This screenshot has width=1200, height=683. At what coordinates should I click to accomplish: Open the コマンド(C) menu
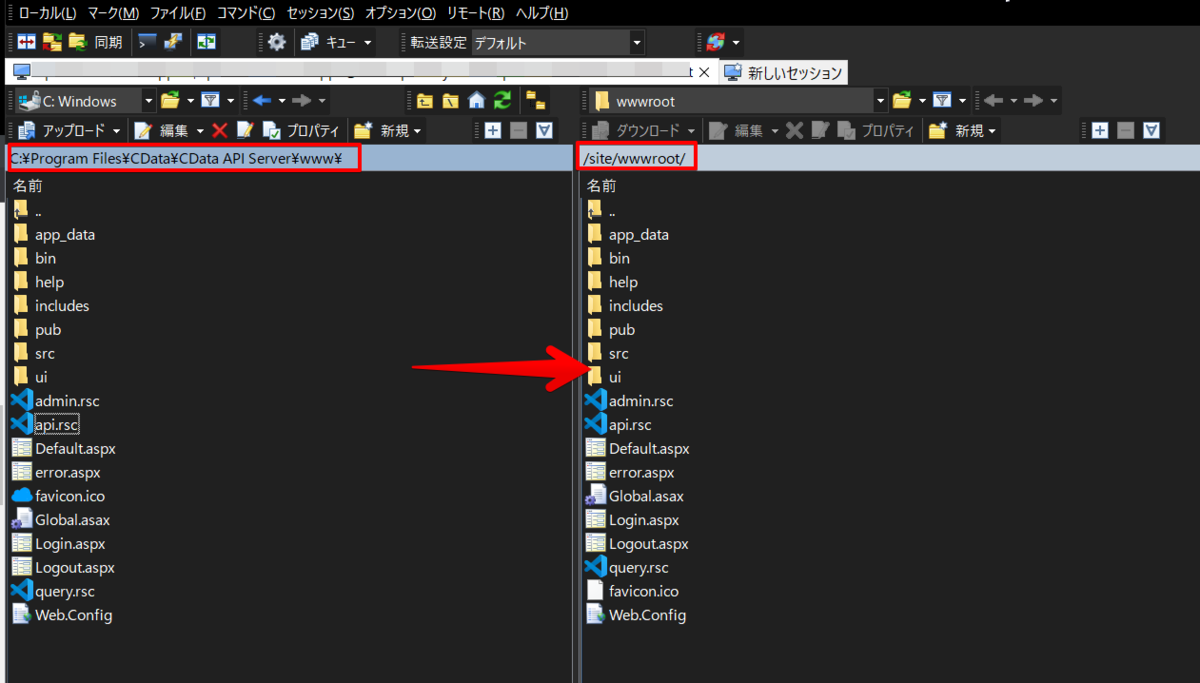246,13
